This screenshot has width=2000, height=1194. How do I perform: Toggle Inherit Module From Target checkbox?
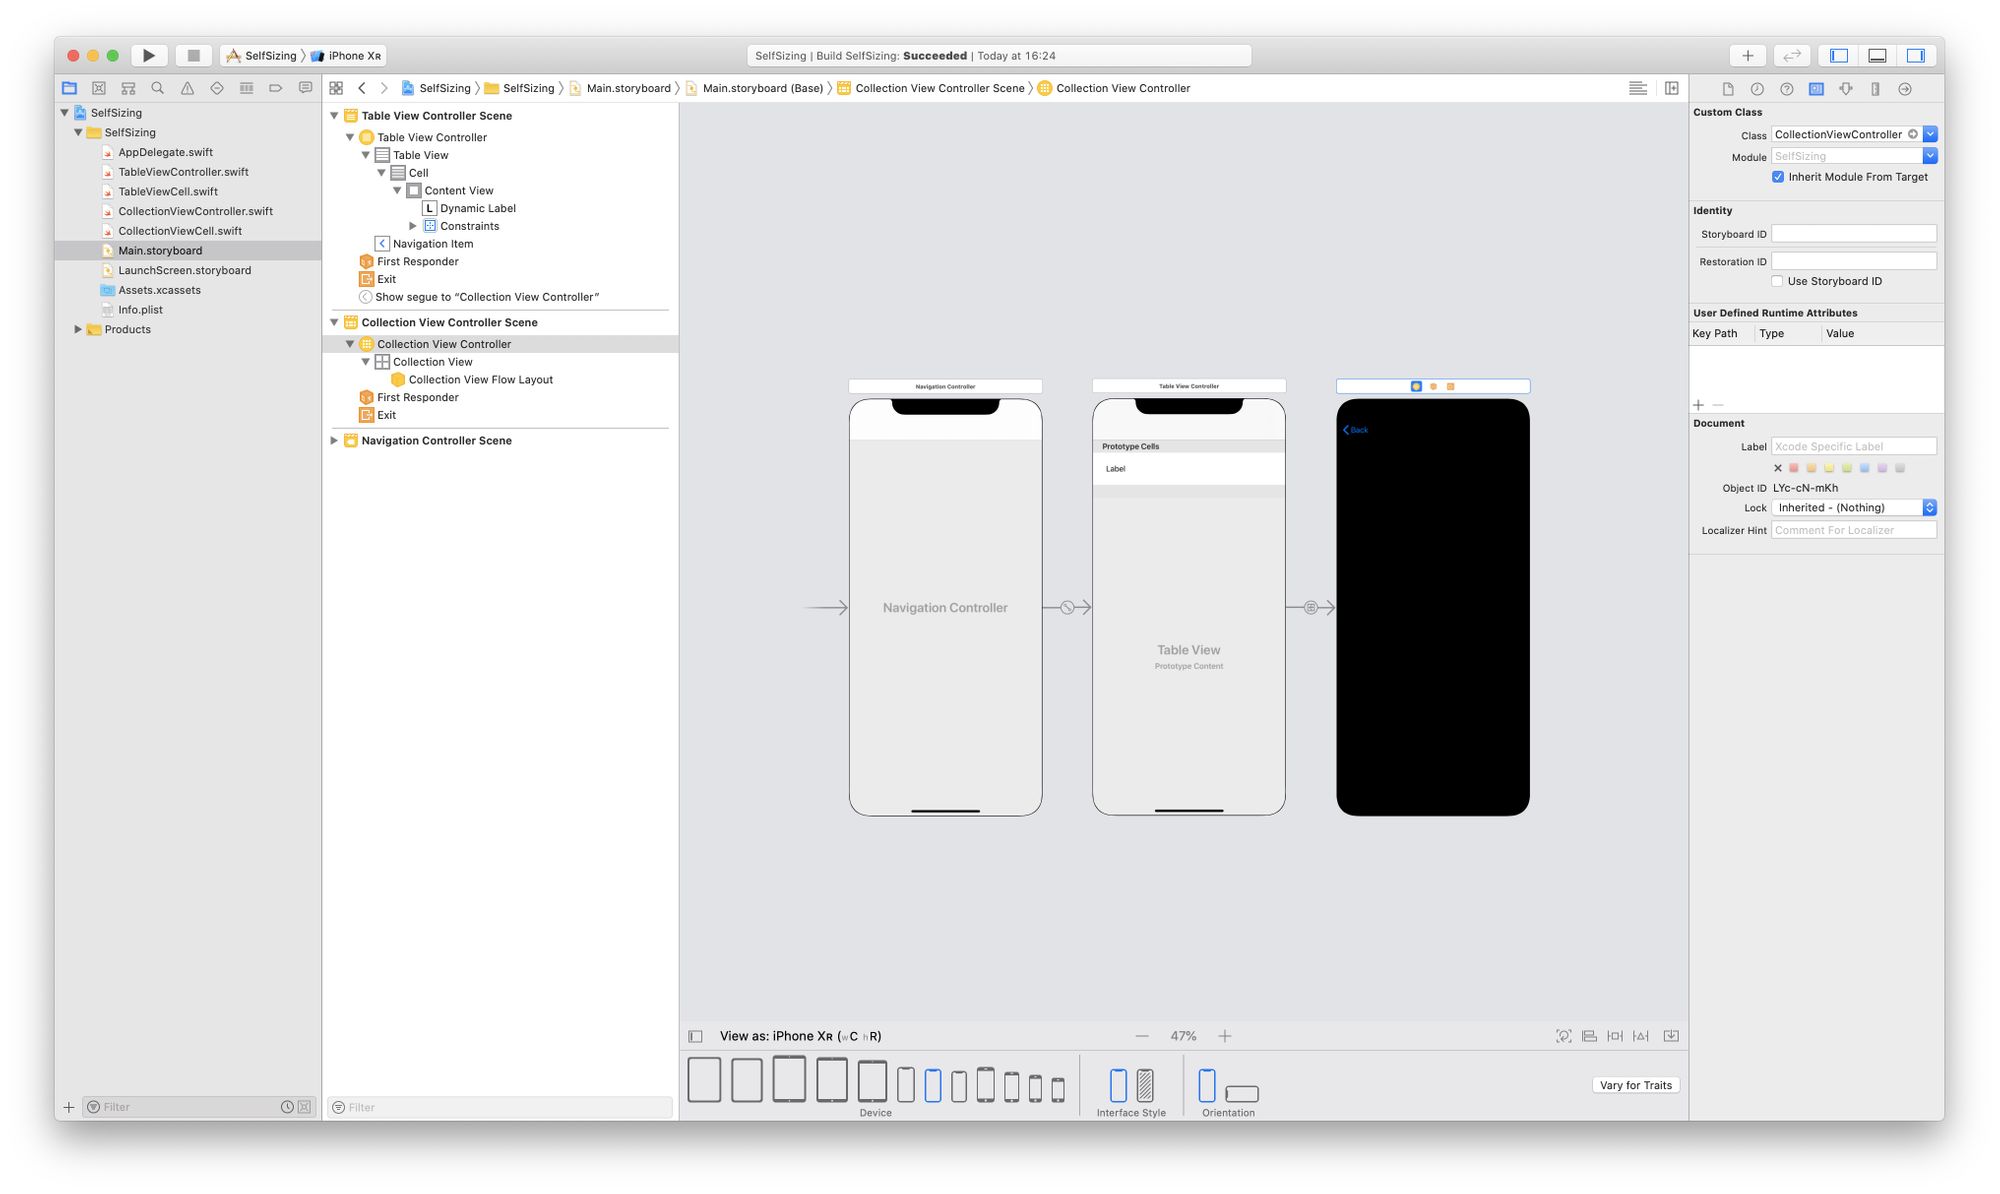click(1777, 176)
